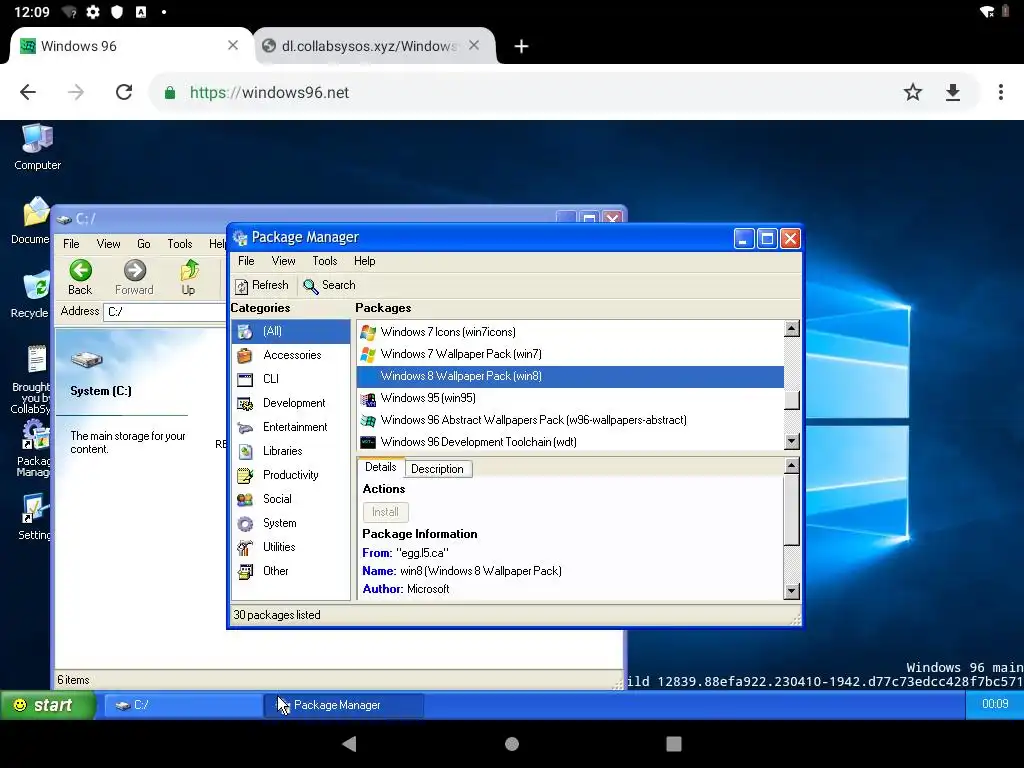Select the Accessories category

pyautogui.click(x=291, y=355)
